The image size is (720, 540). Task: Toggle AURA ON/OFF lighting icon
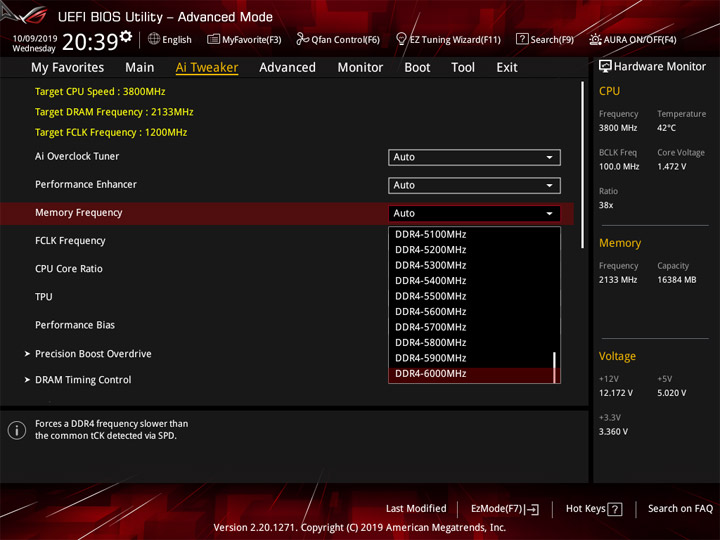click(x=595, y=39)
